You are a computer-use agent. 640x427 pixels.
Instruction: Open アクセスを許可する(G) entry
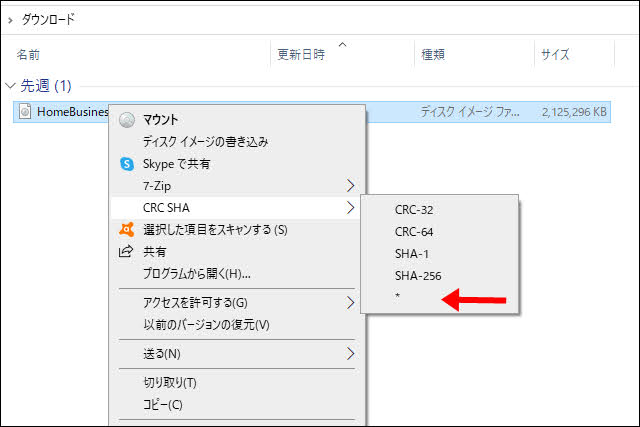[x=237, y=303]
